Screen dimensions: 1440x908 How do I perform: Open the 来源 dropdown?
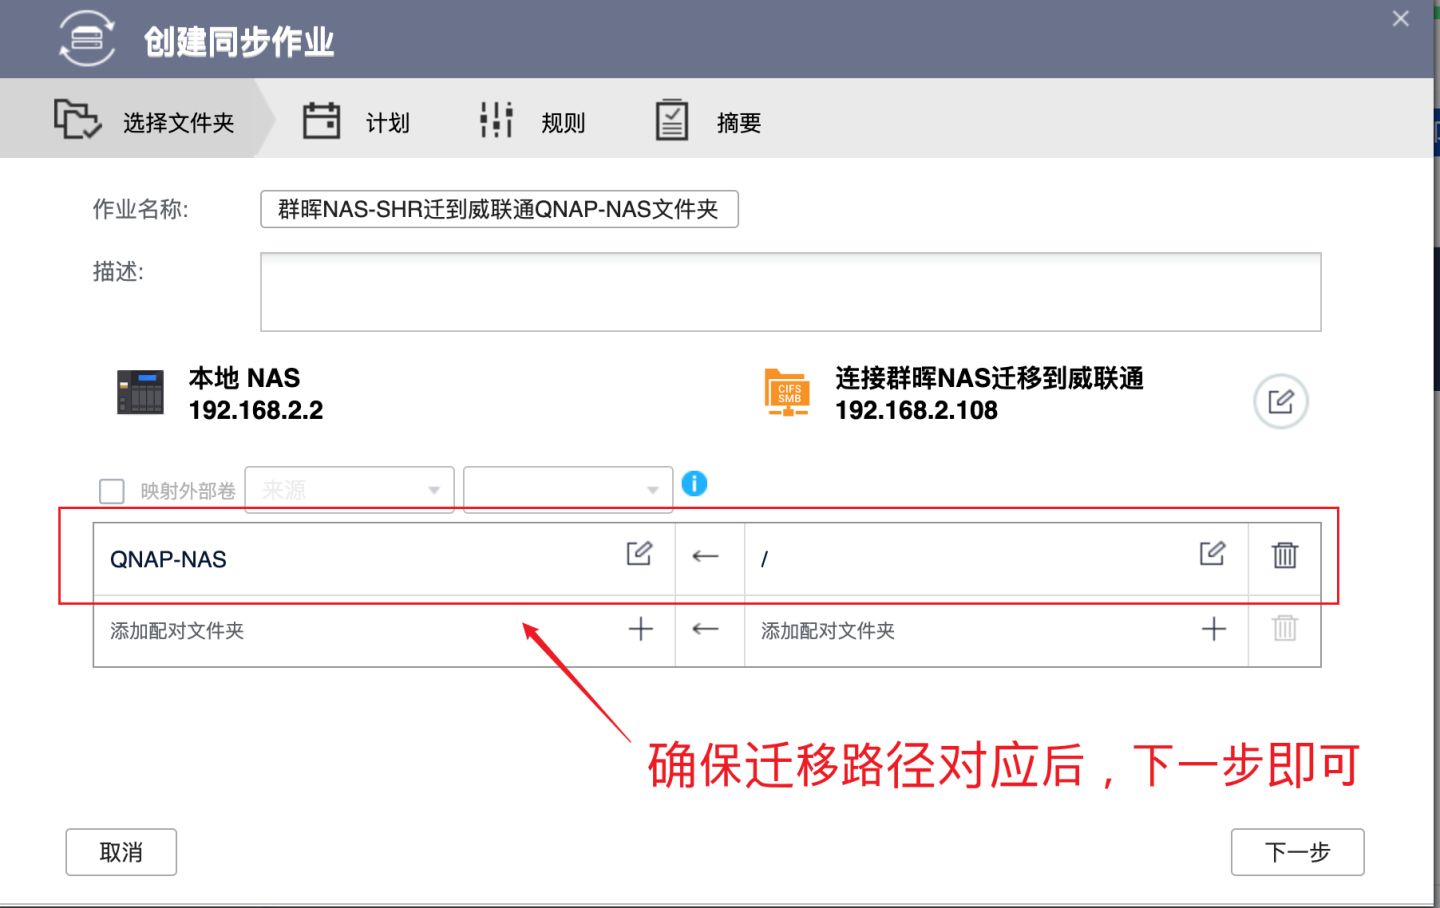[348, 489]
